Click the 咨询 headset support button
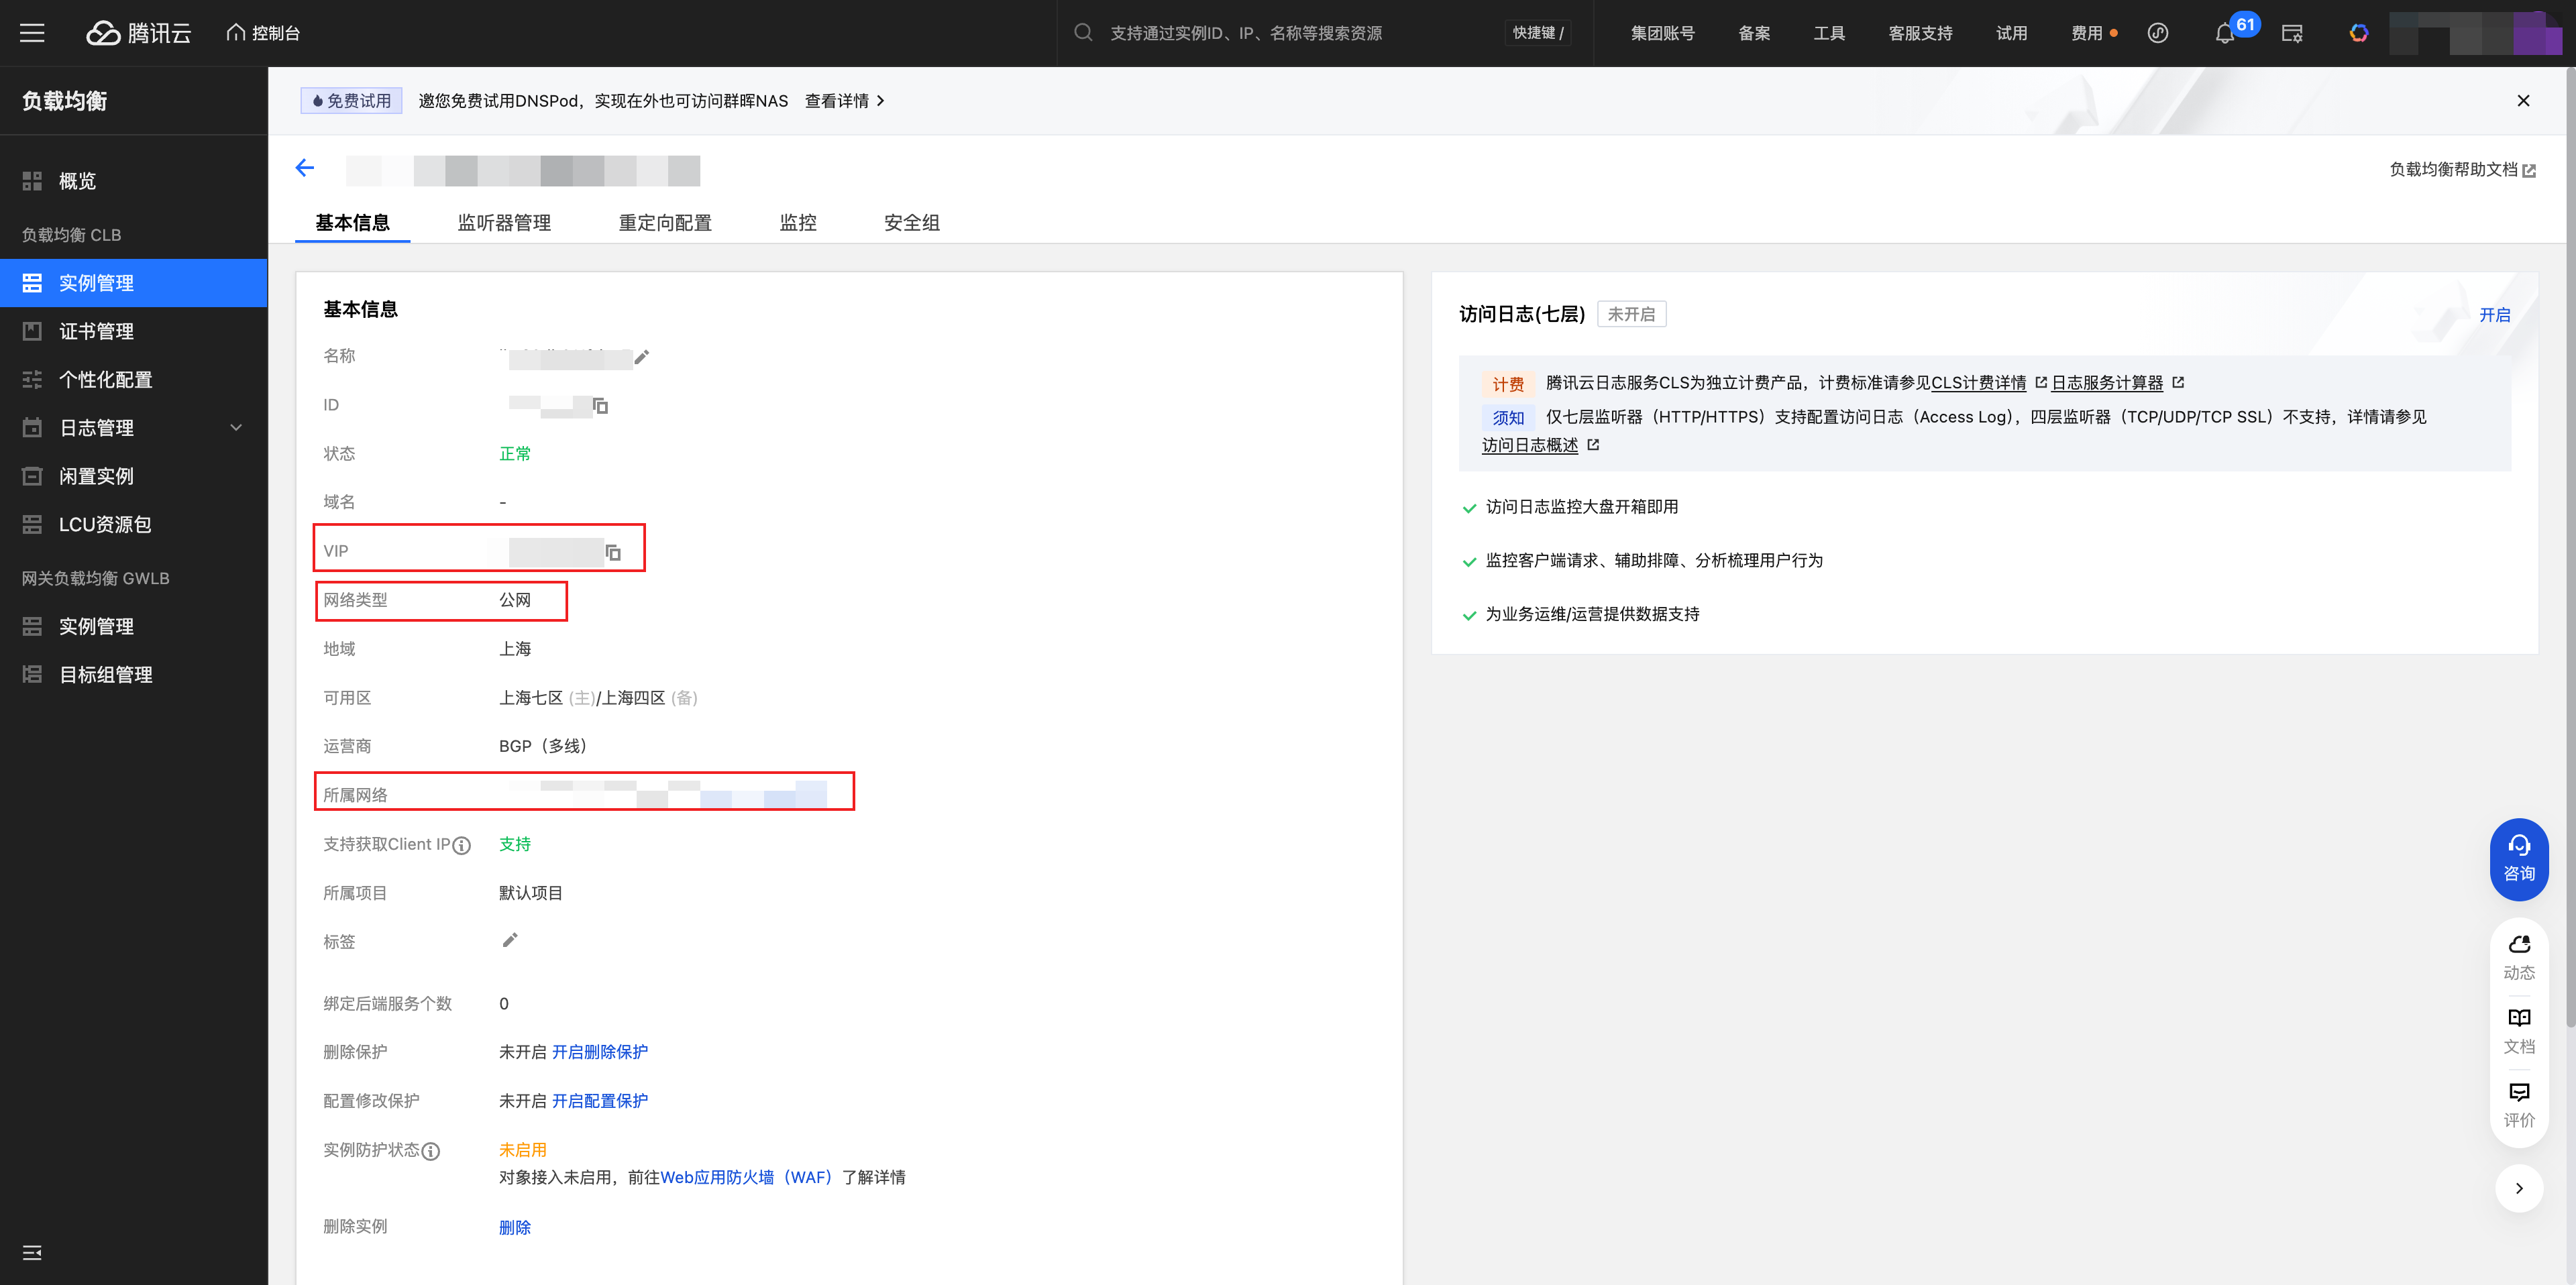The width and height of the screenshot is (2576, 1285). [x=2518, y=858]
